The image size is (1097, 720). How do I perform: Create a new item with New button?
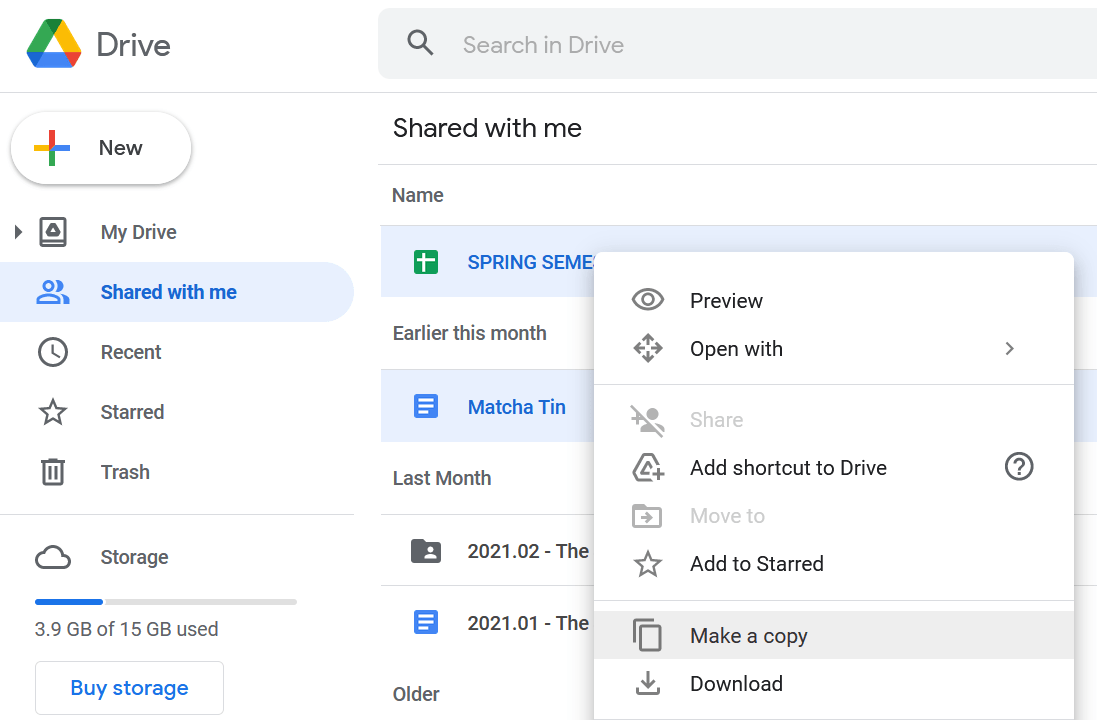pyautogui.click(x=101, y=148)
